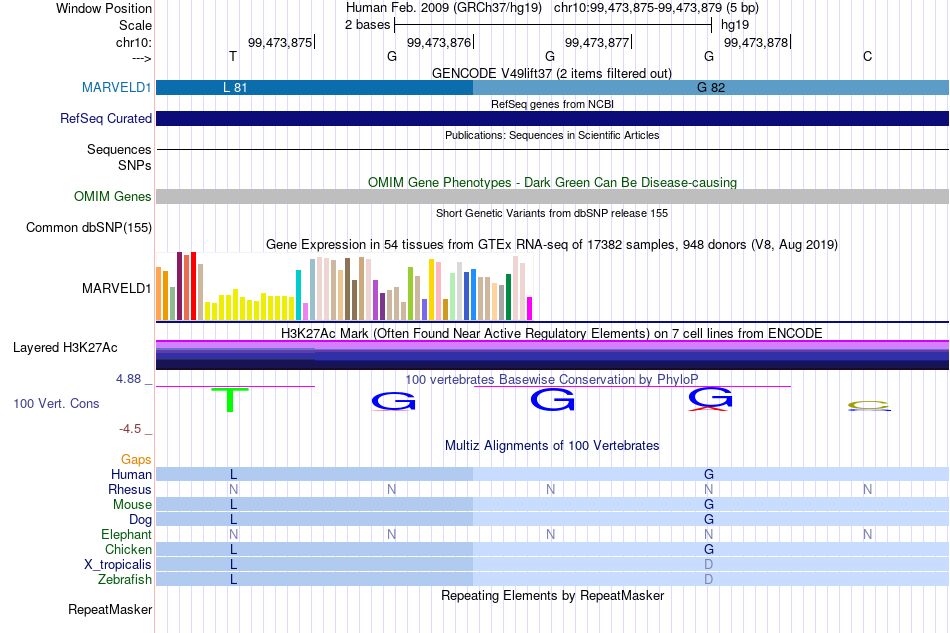Click the GTEx MARVELD1 expression bar chart
The image size is (950, 633).
(x=344, y=286)
